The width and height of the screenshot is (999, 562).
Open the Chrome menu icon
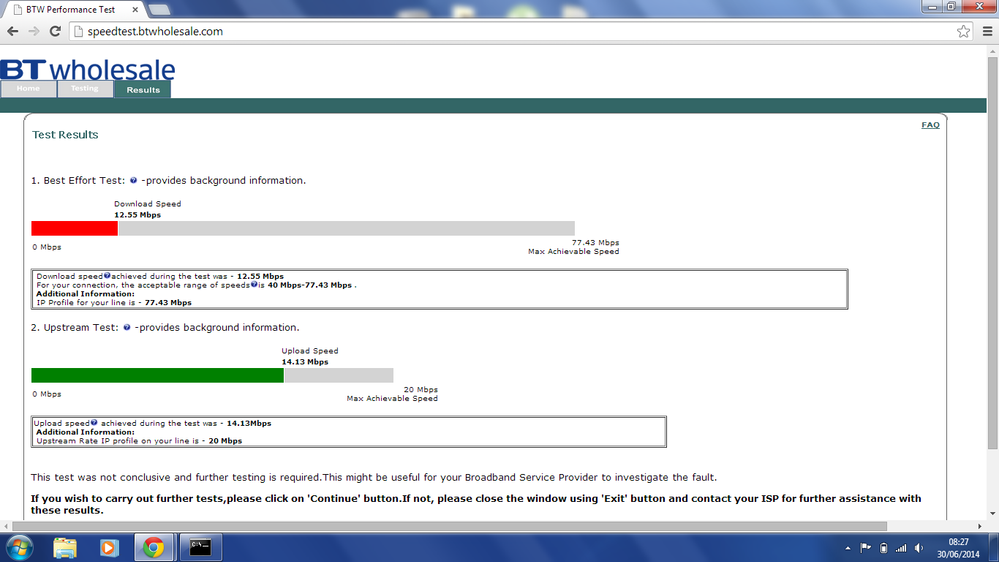[x=988, y=31]
